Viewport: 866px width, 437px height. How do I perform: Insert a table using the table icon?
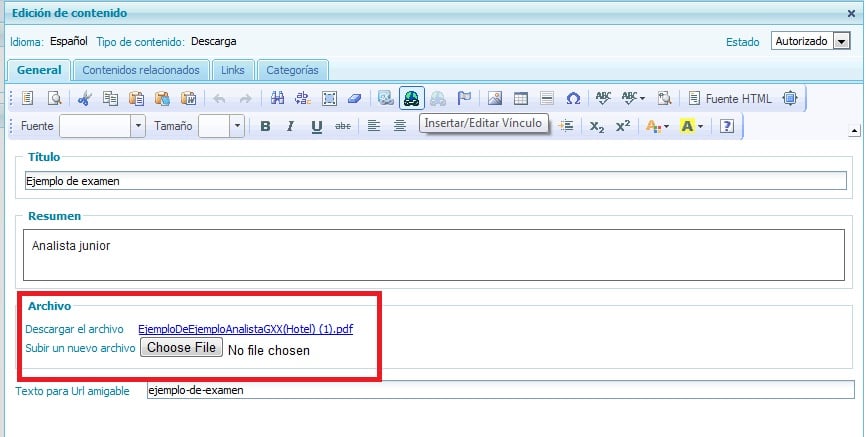point(520,98)
